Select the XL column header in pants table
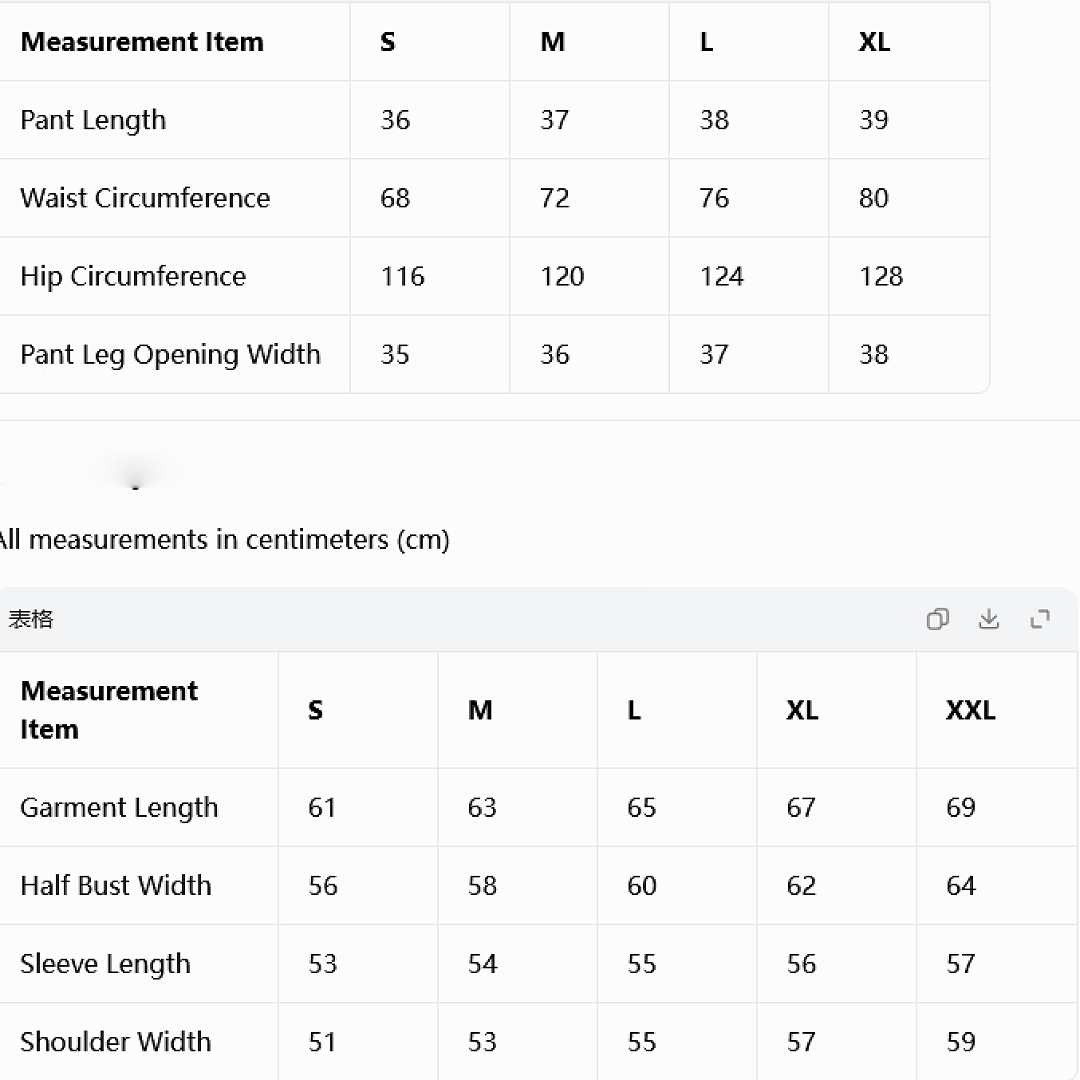 (x=874, y=42)
